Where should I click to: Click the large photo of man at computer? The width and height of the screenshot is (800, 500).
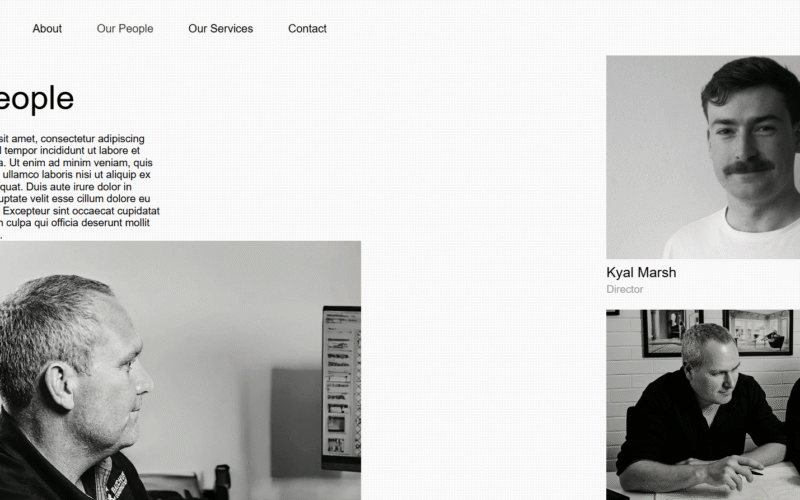180,370
